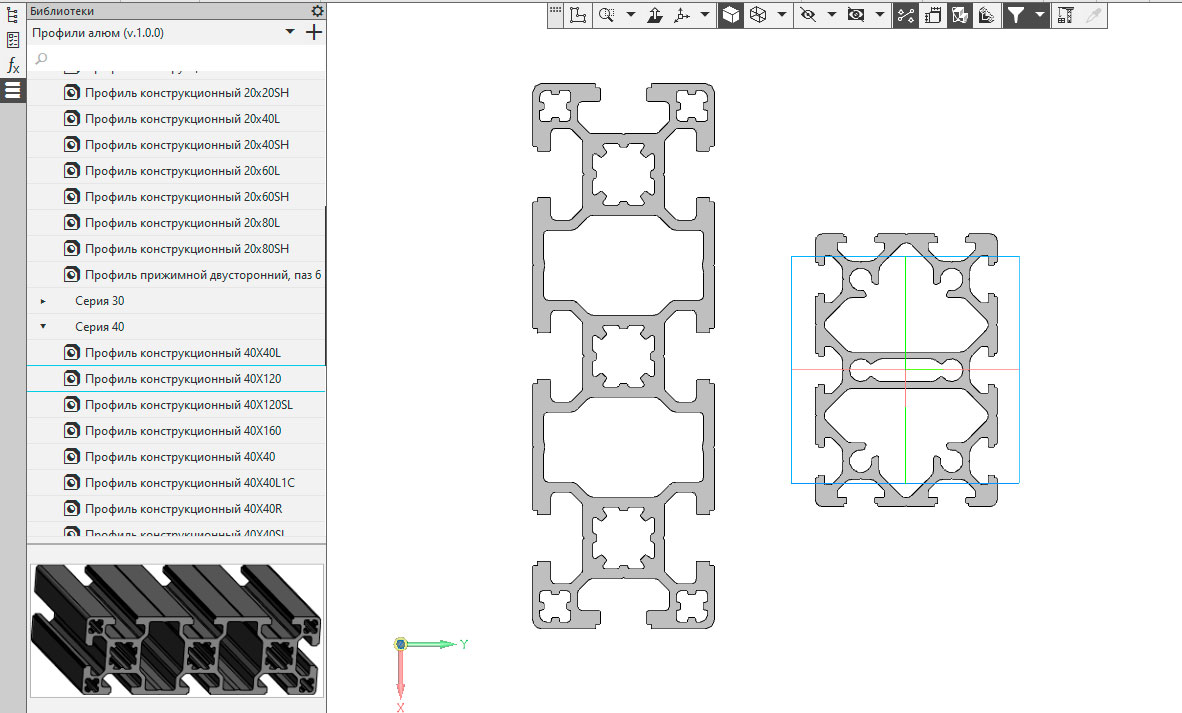
Task: Expand the display mode dropdown arrow
Action: (x=782, y=15)
